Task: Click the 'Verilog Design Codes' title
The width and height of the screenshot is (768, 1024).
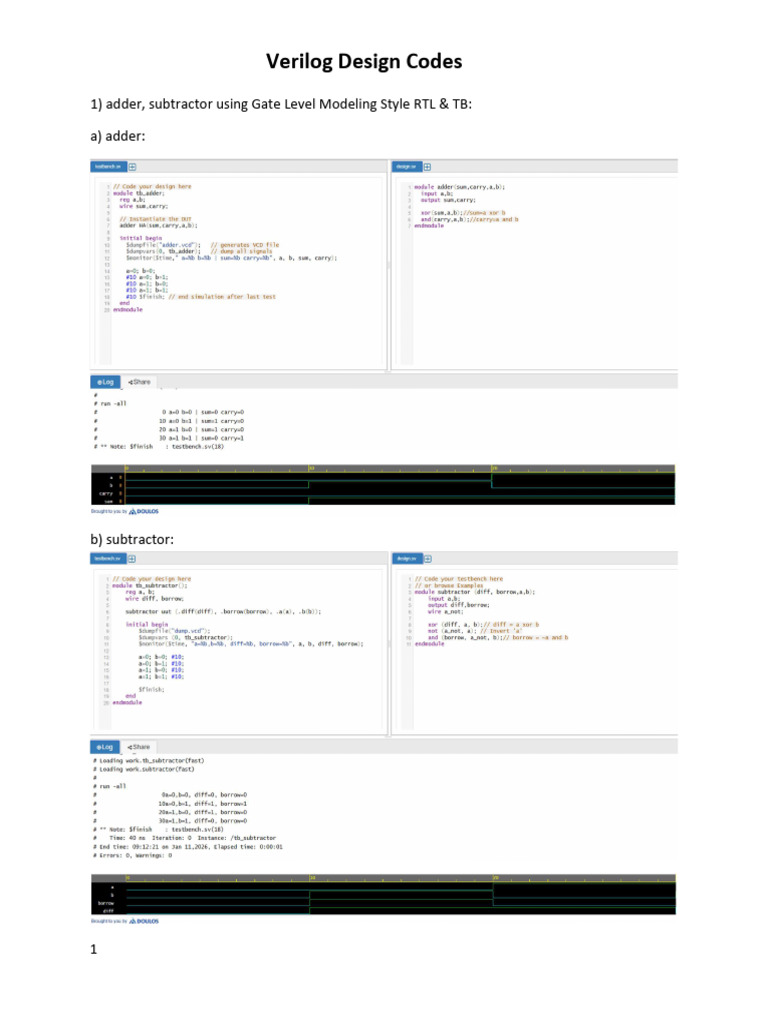Action: coord(364,61)
